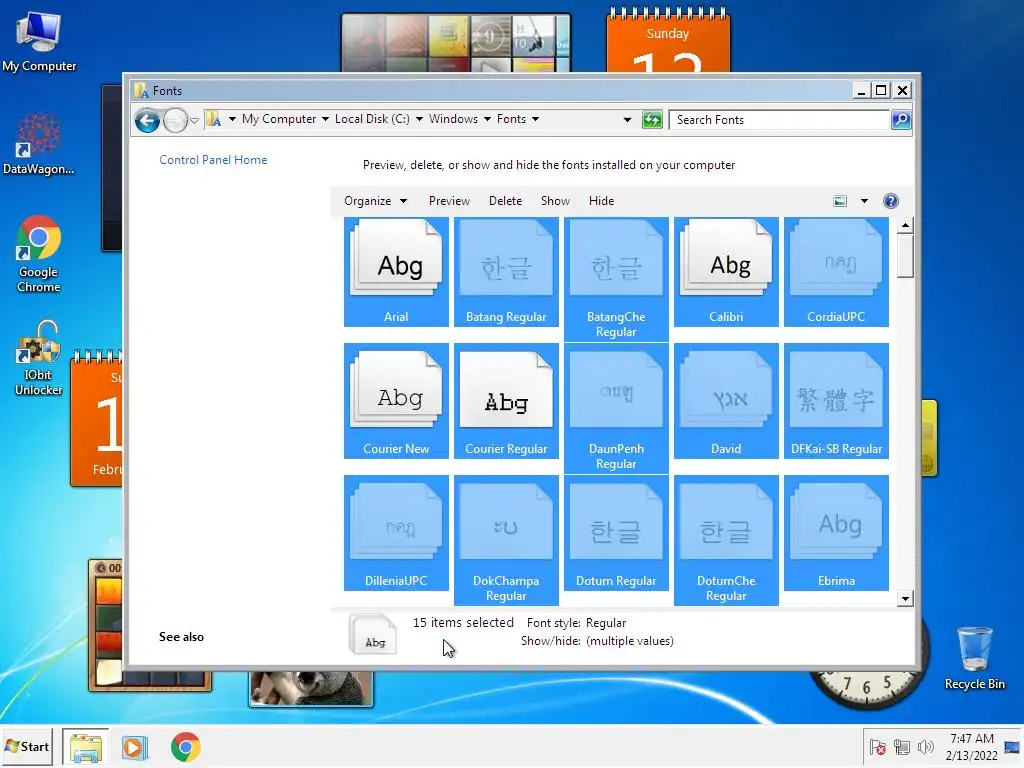1024x768 pixels.
Task: Click the scrollbar up arrow
Action: pyautogui.click(x=905, y=226)
